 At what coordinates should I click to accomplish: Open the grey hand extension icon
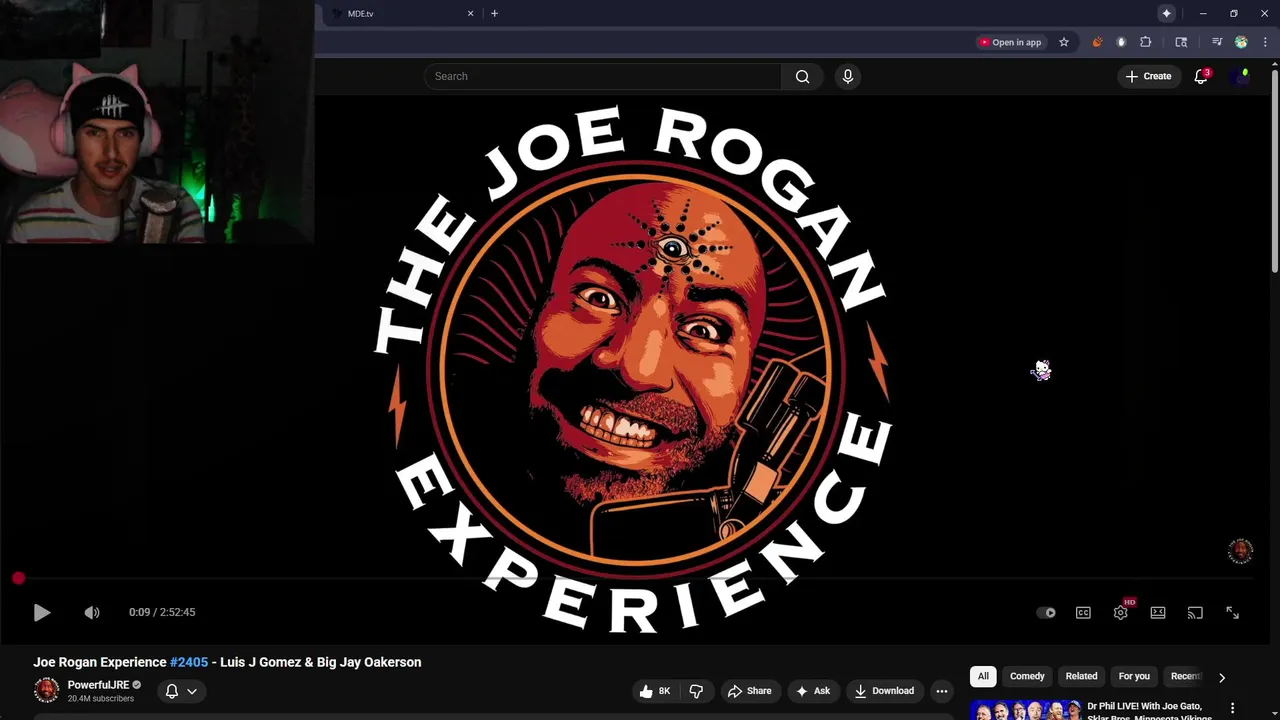coord(1121,42)
